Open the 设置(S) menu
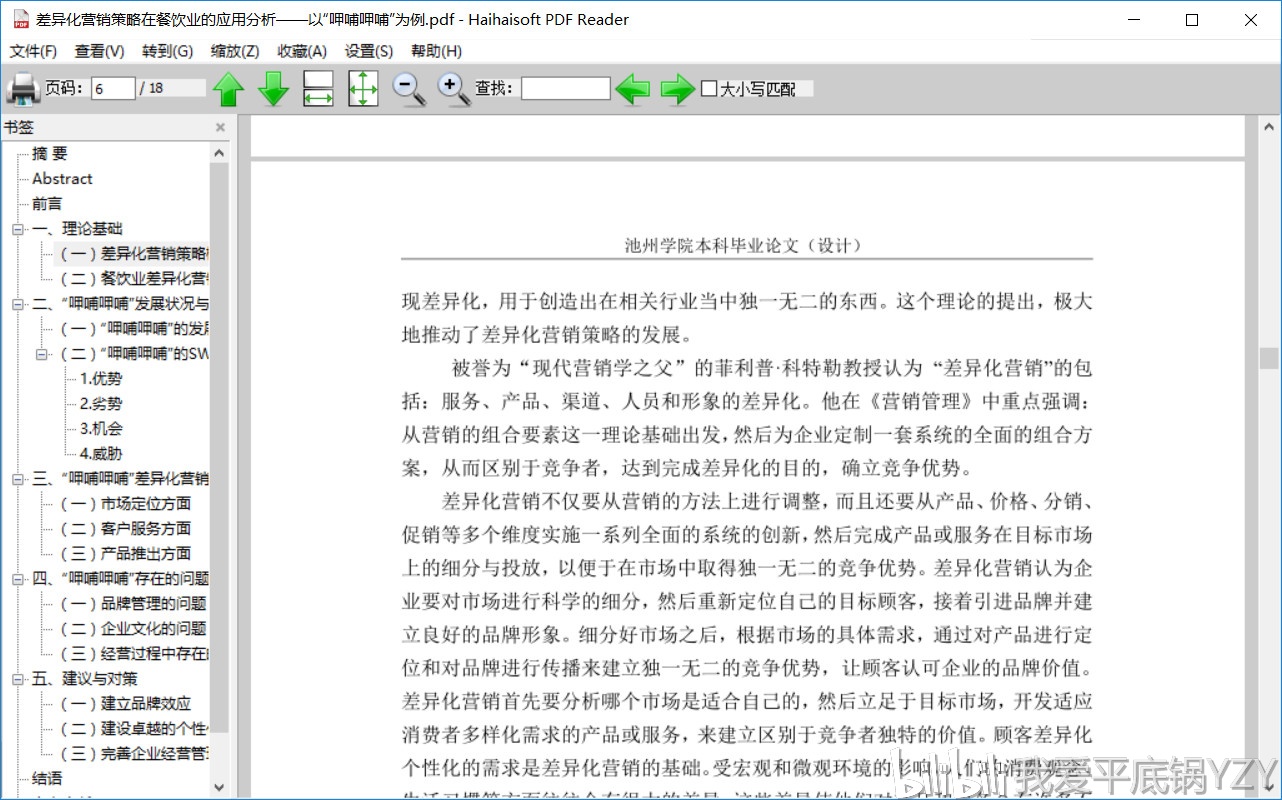The height and width of the screenshot is (800, 1282). 368,51
